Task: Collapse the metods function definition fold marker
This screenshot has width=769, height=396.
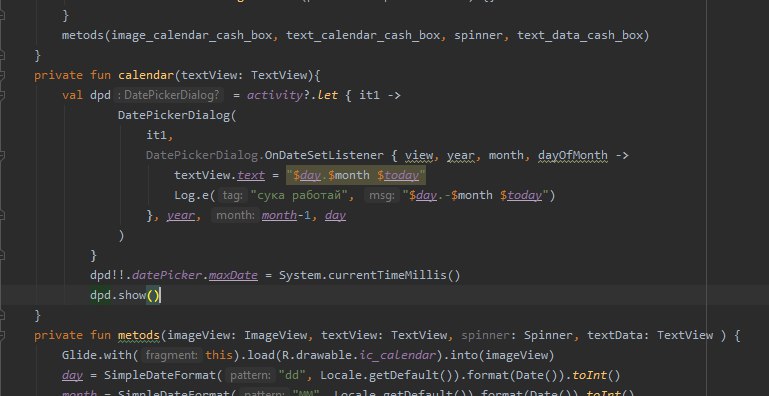Action: coord(2,335)
